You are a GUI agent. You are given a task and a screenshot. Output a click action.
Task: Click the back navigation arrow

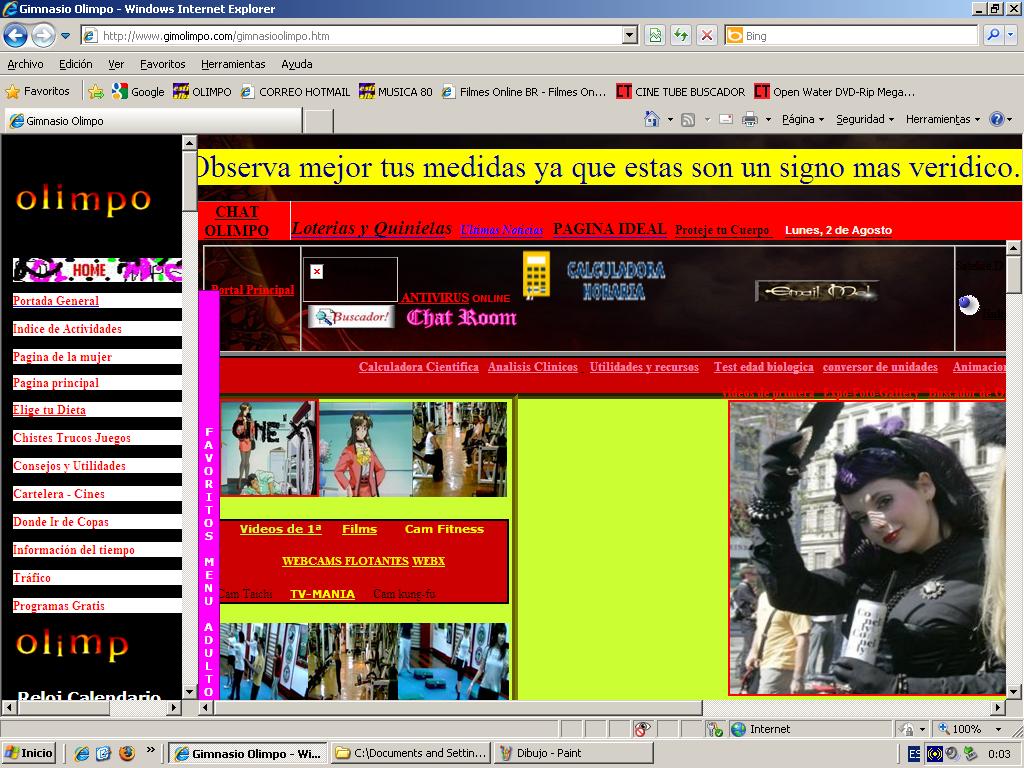15,36
